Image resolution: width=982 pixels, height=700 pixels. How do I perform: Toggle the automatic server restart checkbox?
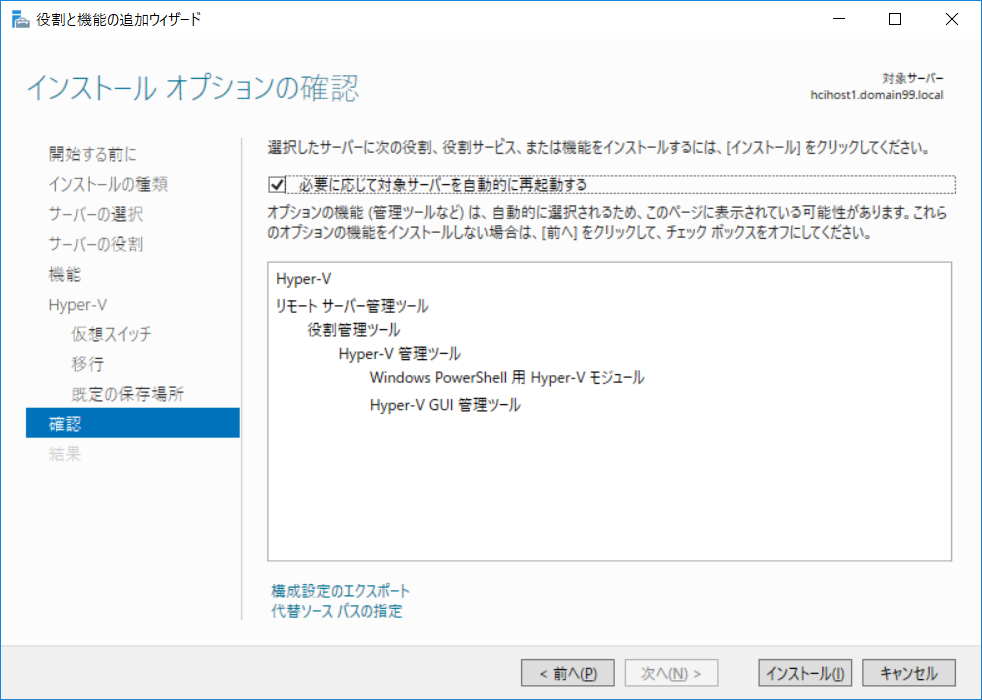(277, 185)
